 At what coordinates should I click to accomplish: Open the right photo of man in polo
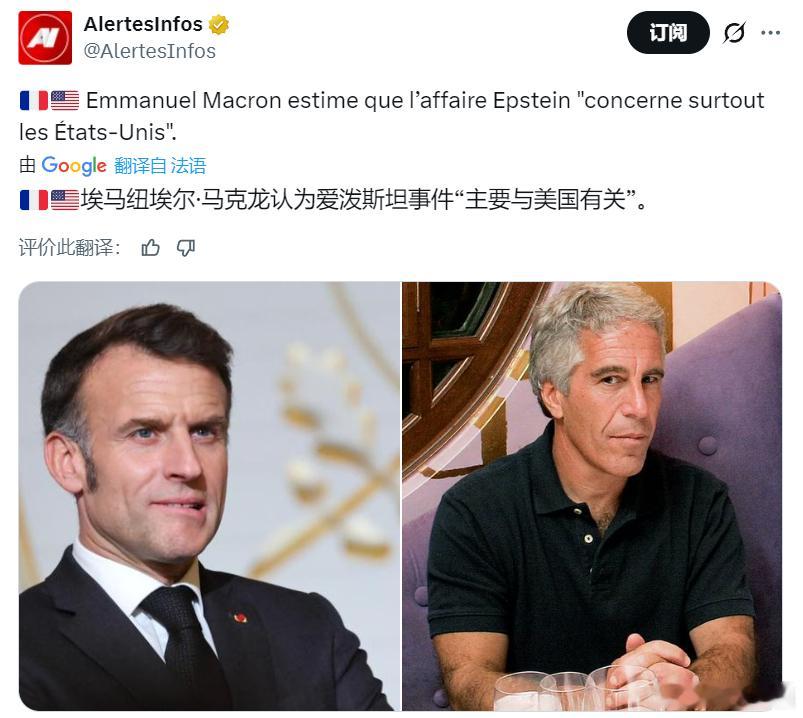pyautogui.click(x=592, y=496)
